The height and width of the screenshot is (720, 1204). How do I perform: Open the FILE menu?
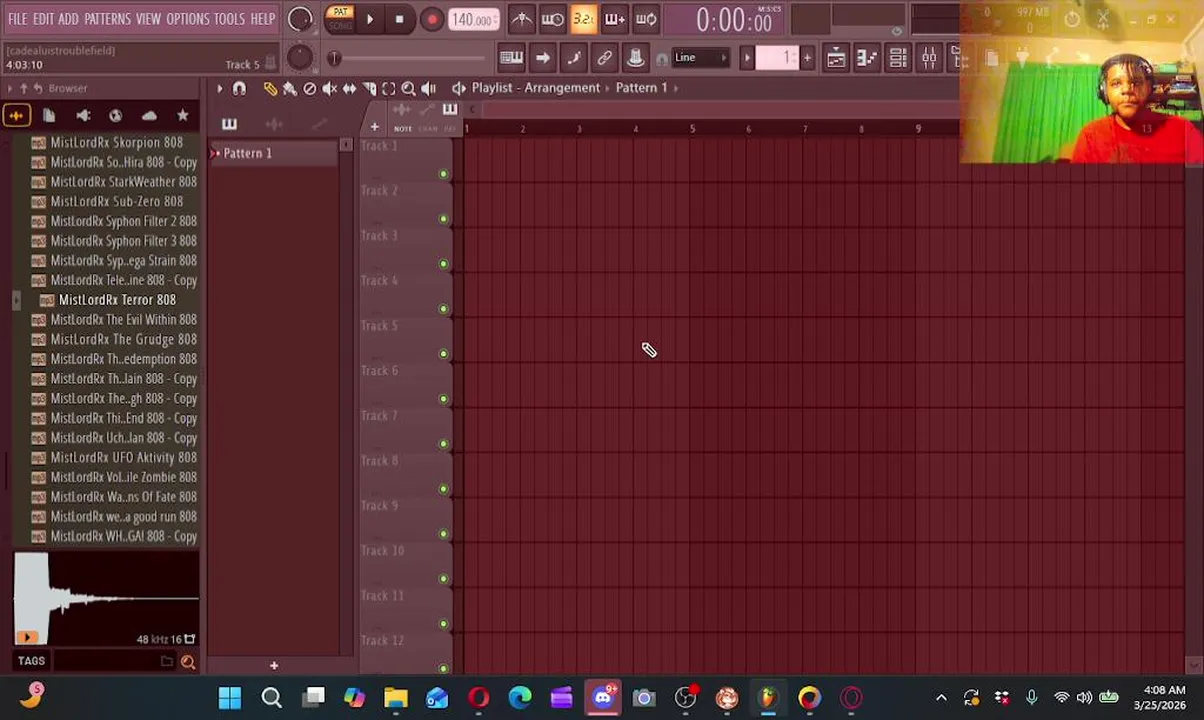[17, 19]
